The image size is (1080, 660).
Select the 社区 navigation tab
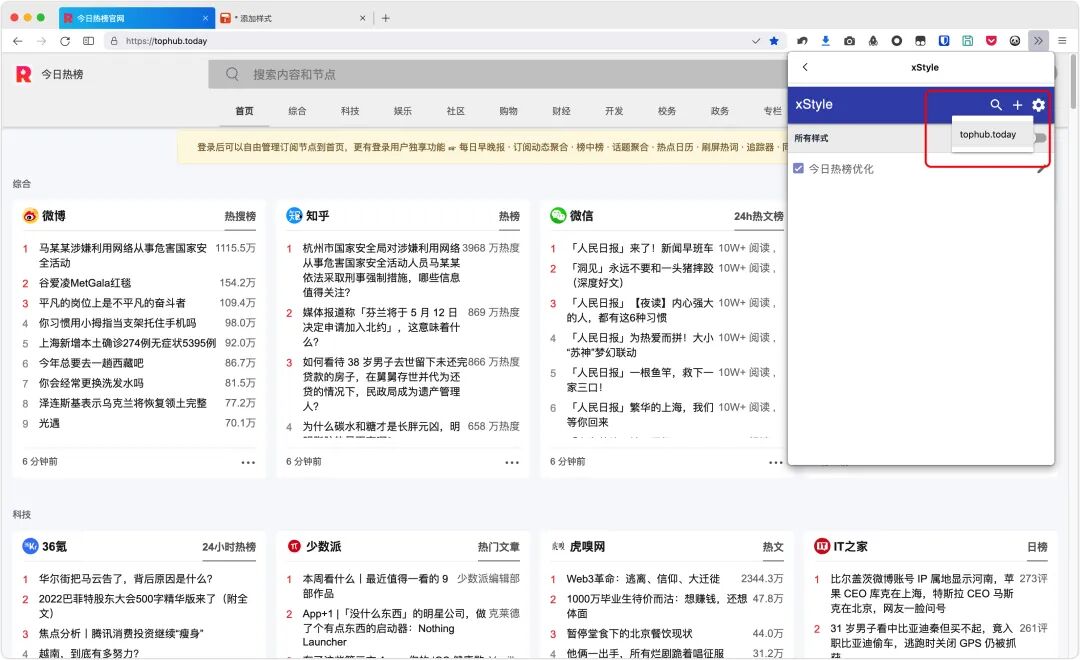pyautogui.click(x=456, y=111)
